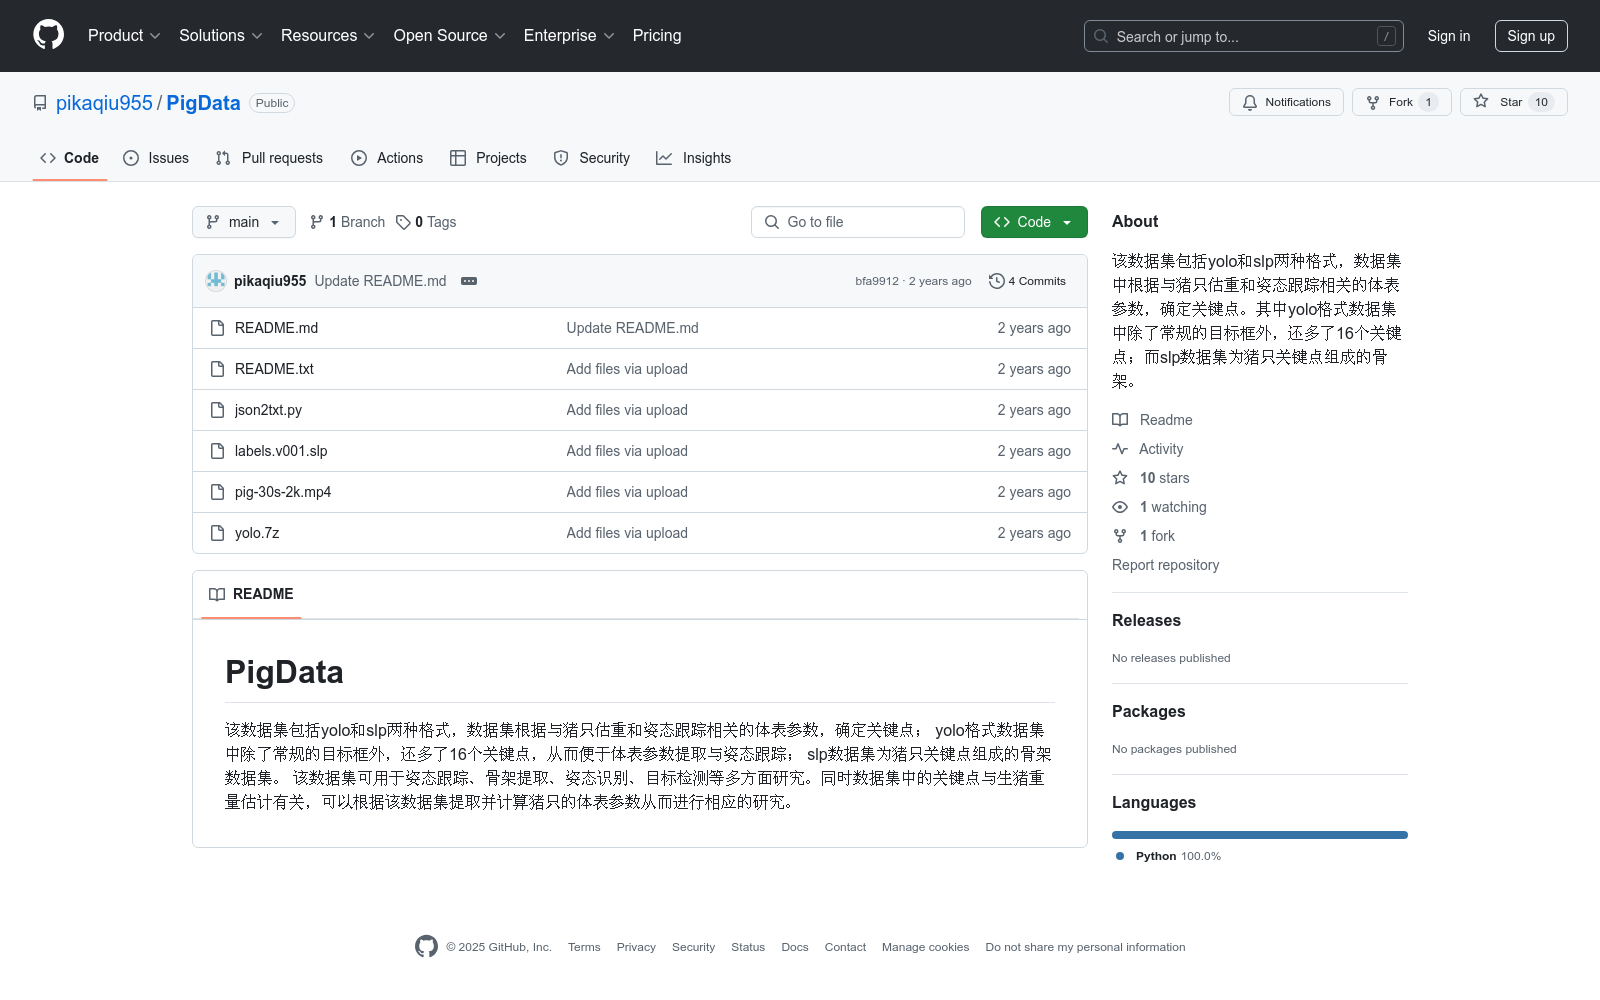
Task: Click Report repository link
Action: pos(1165,565)
